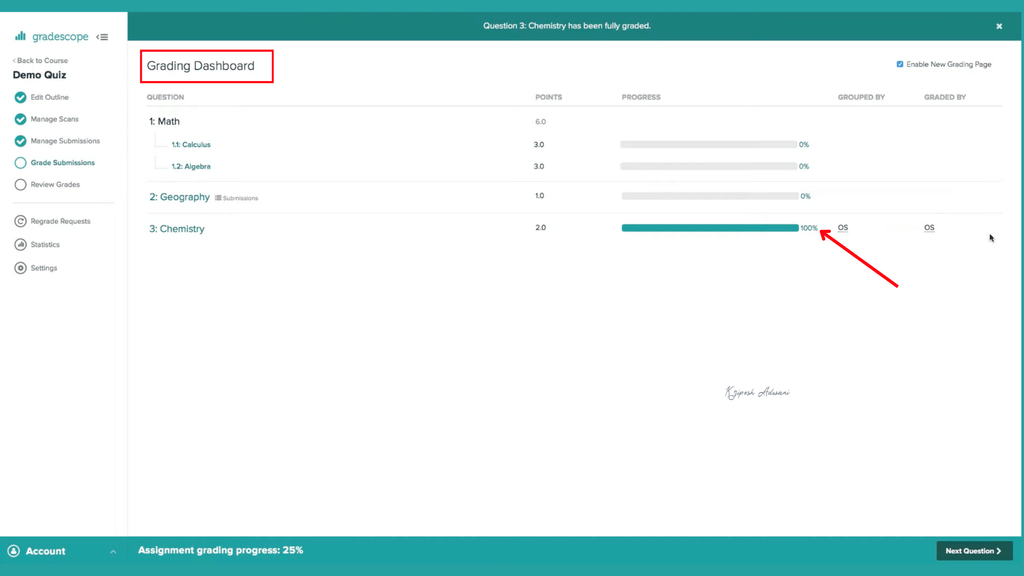Click the Regrade Requests icon
The width and height of the screenshot is (1024, 576).
pos(20,221)
